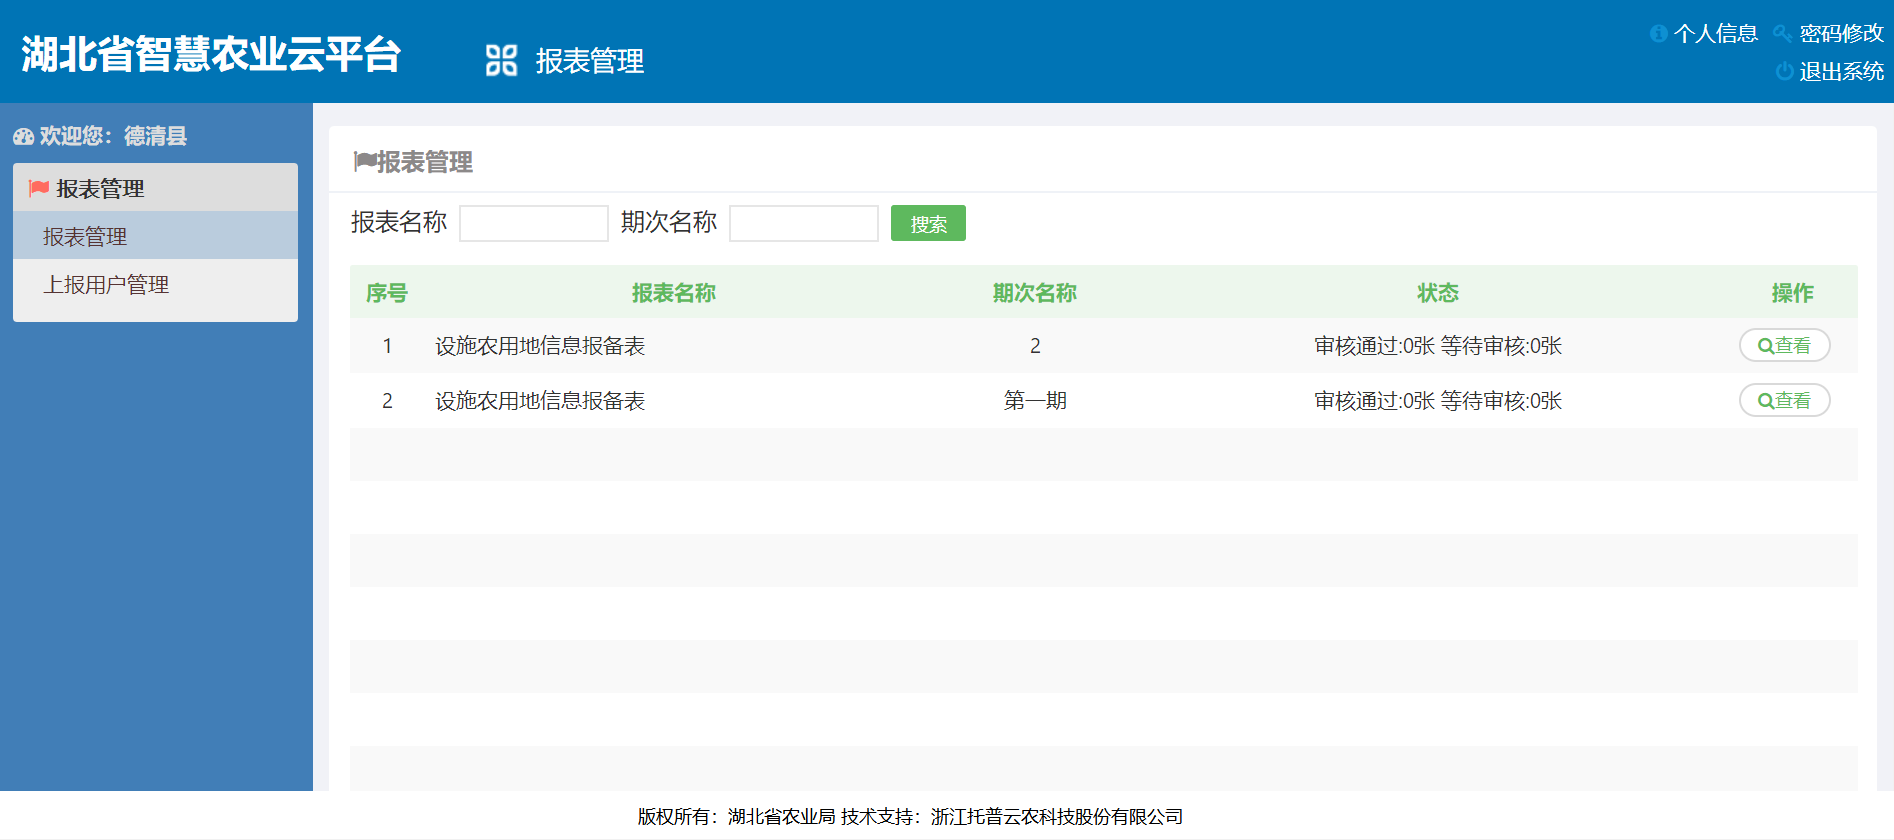Click 设施农用地信息报备表 in row 2
This screenshot has height=840, width=1894.
(x=540, y=401)
